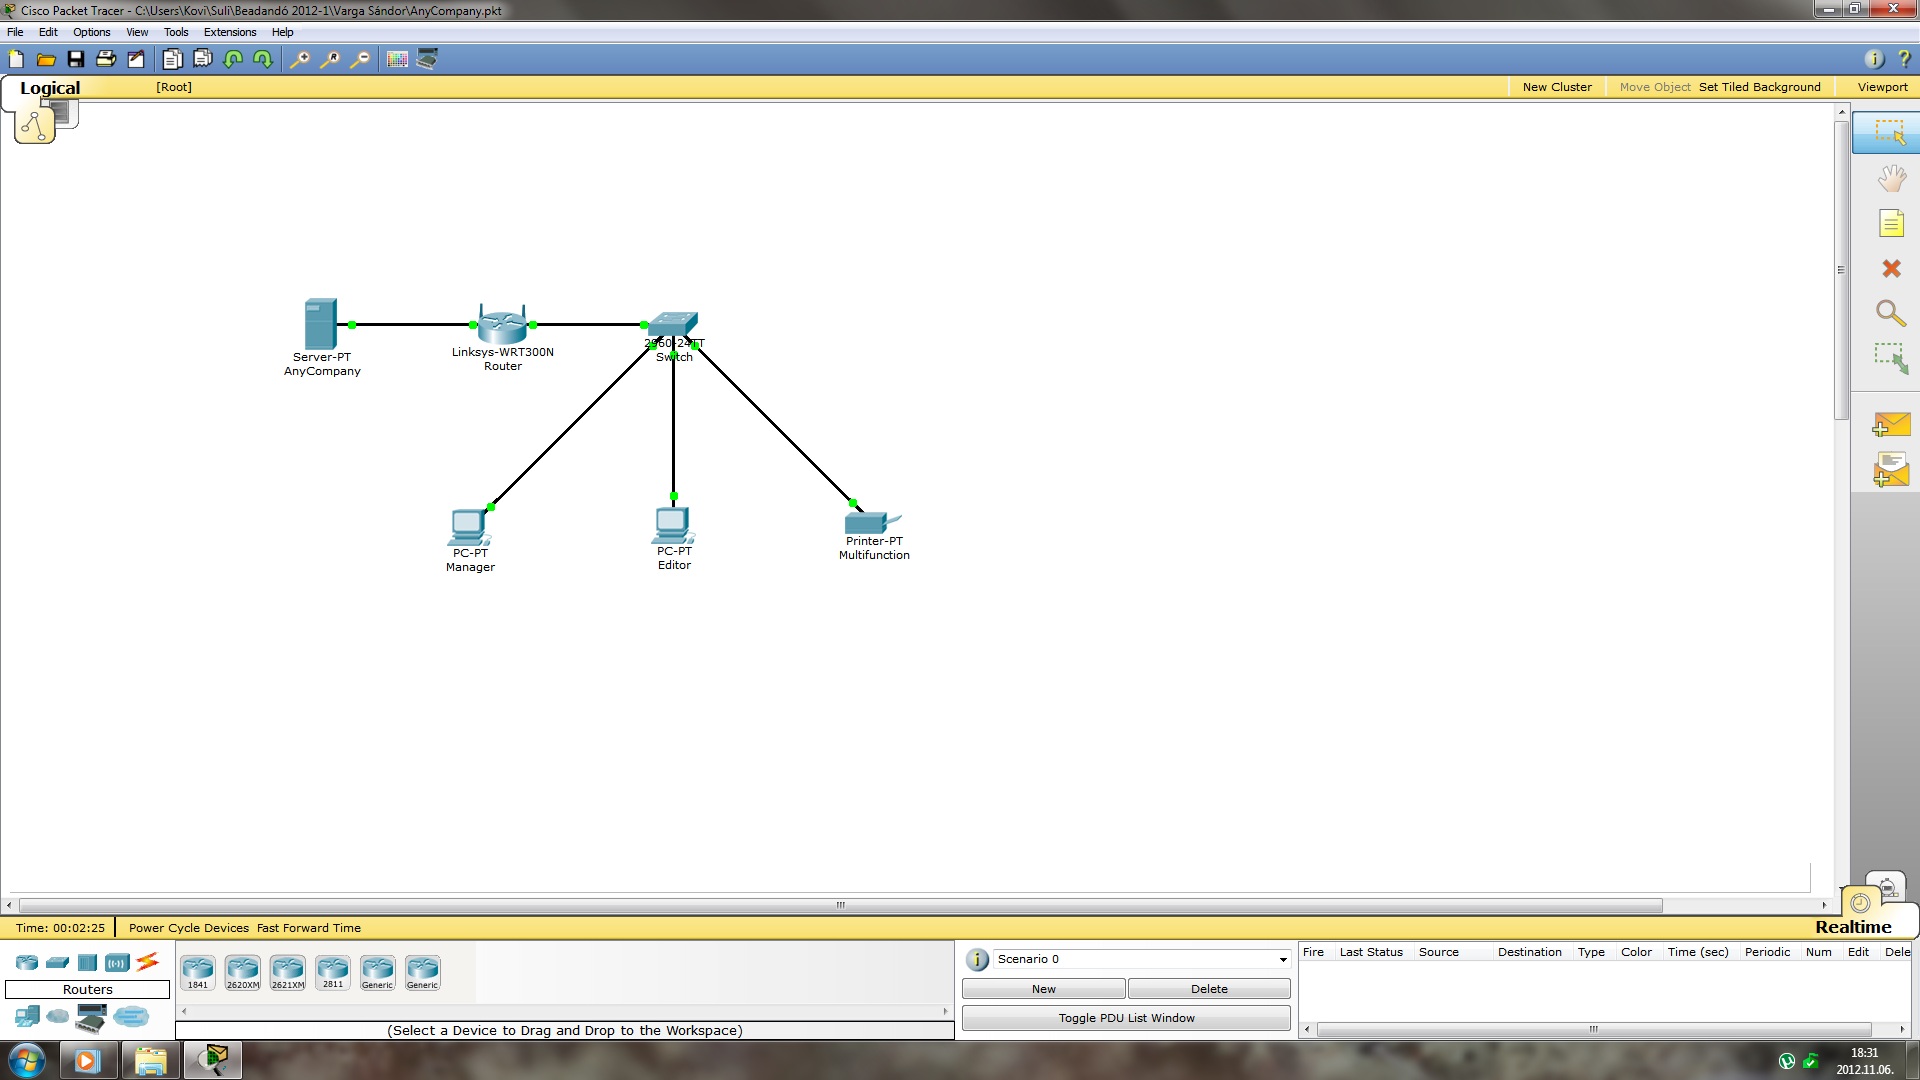Open the Tools menu
The width and height of the screenshot is (1920, 1080).
(x=176, y=32)
